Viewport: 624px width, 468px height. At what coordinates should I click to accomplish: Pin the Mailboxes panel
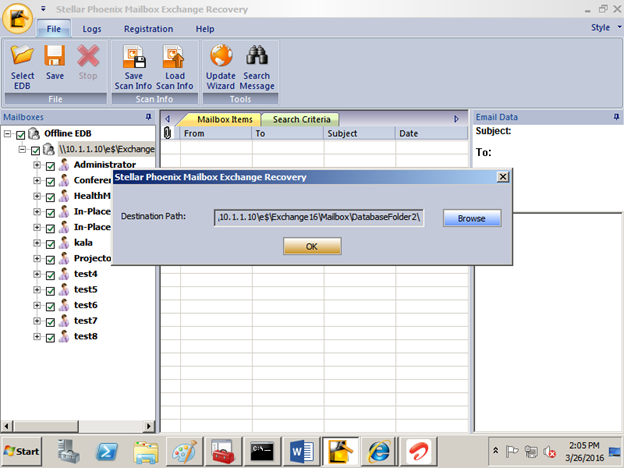[148, 117]
